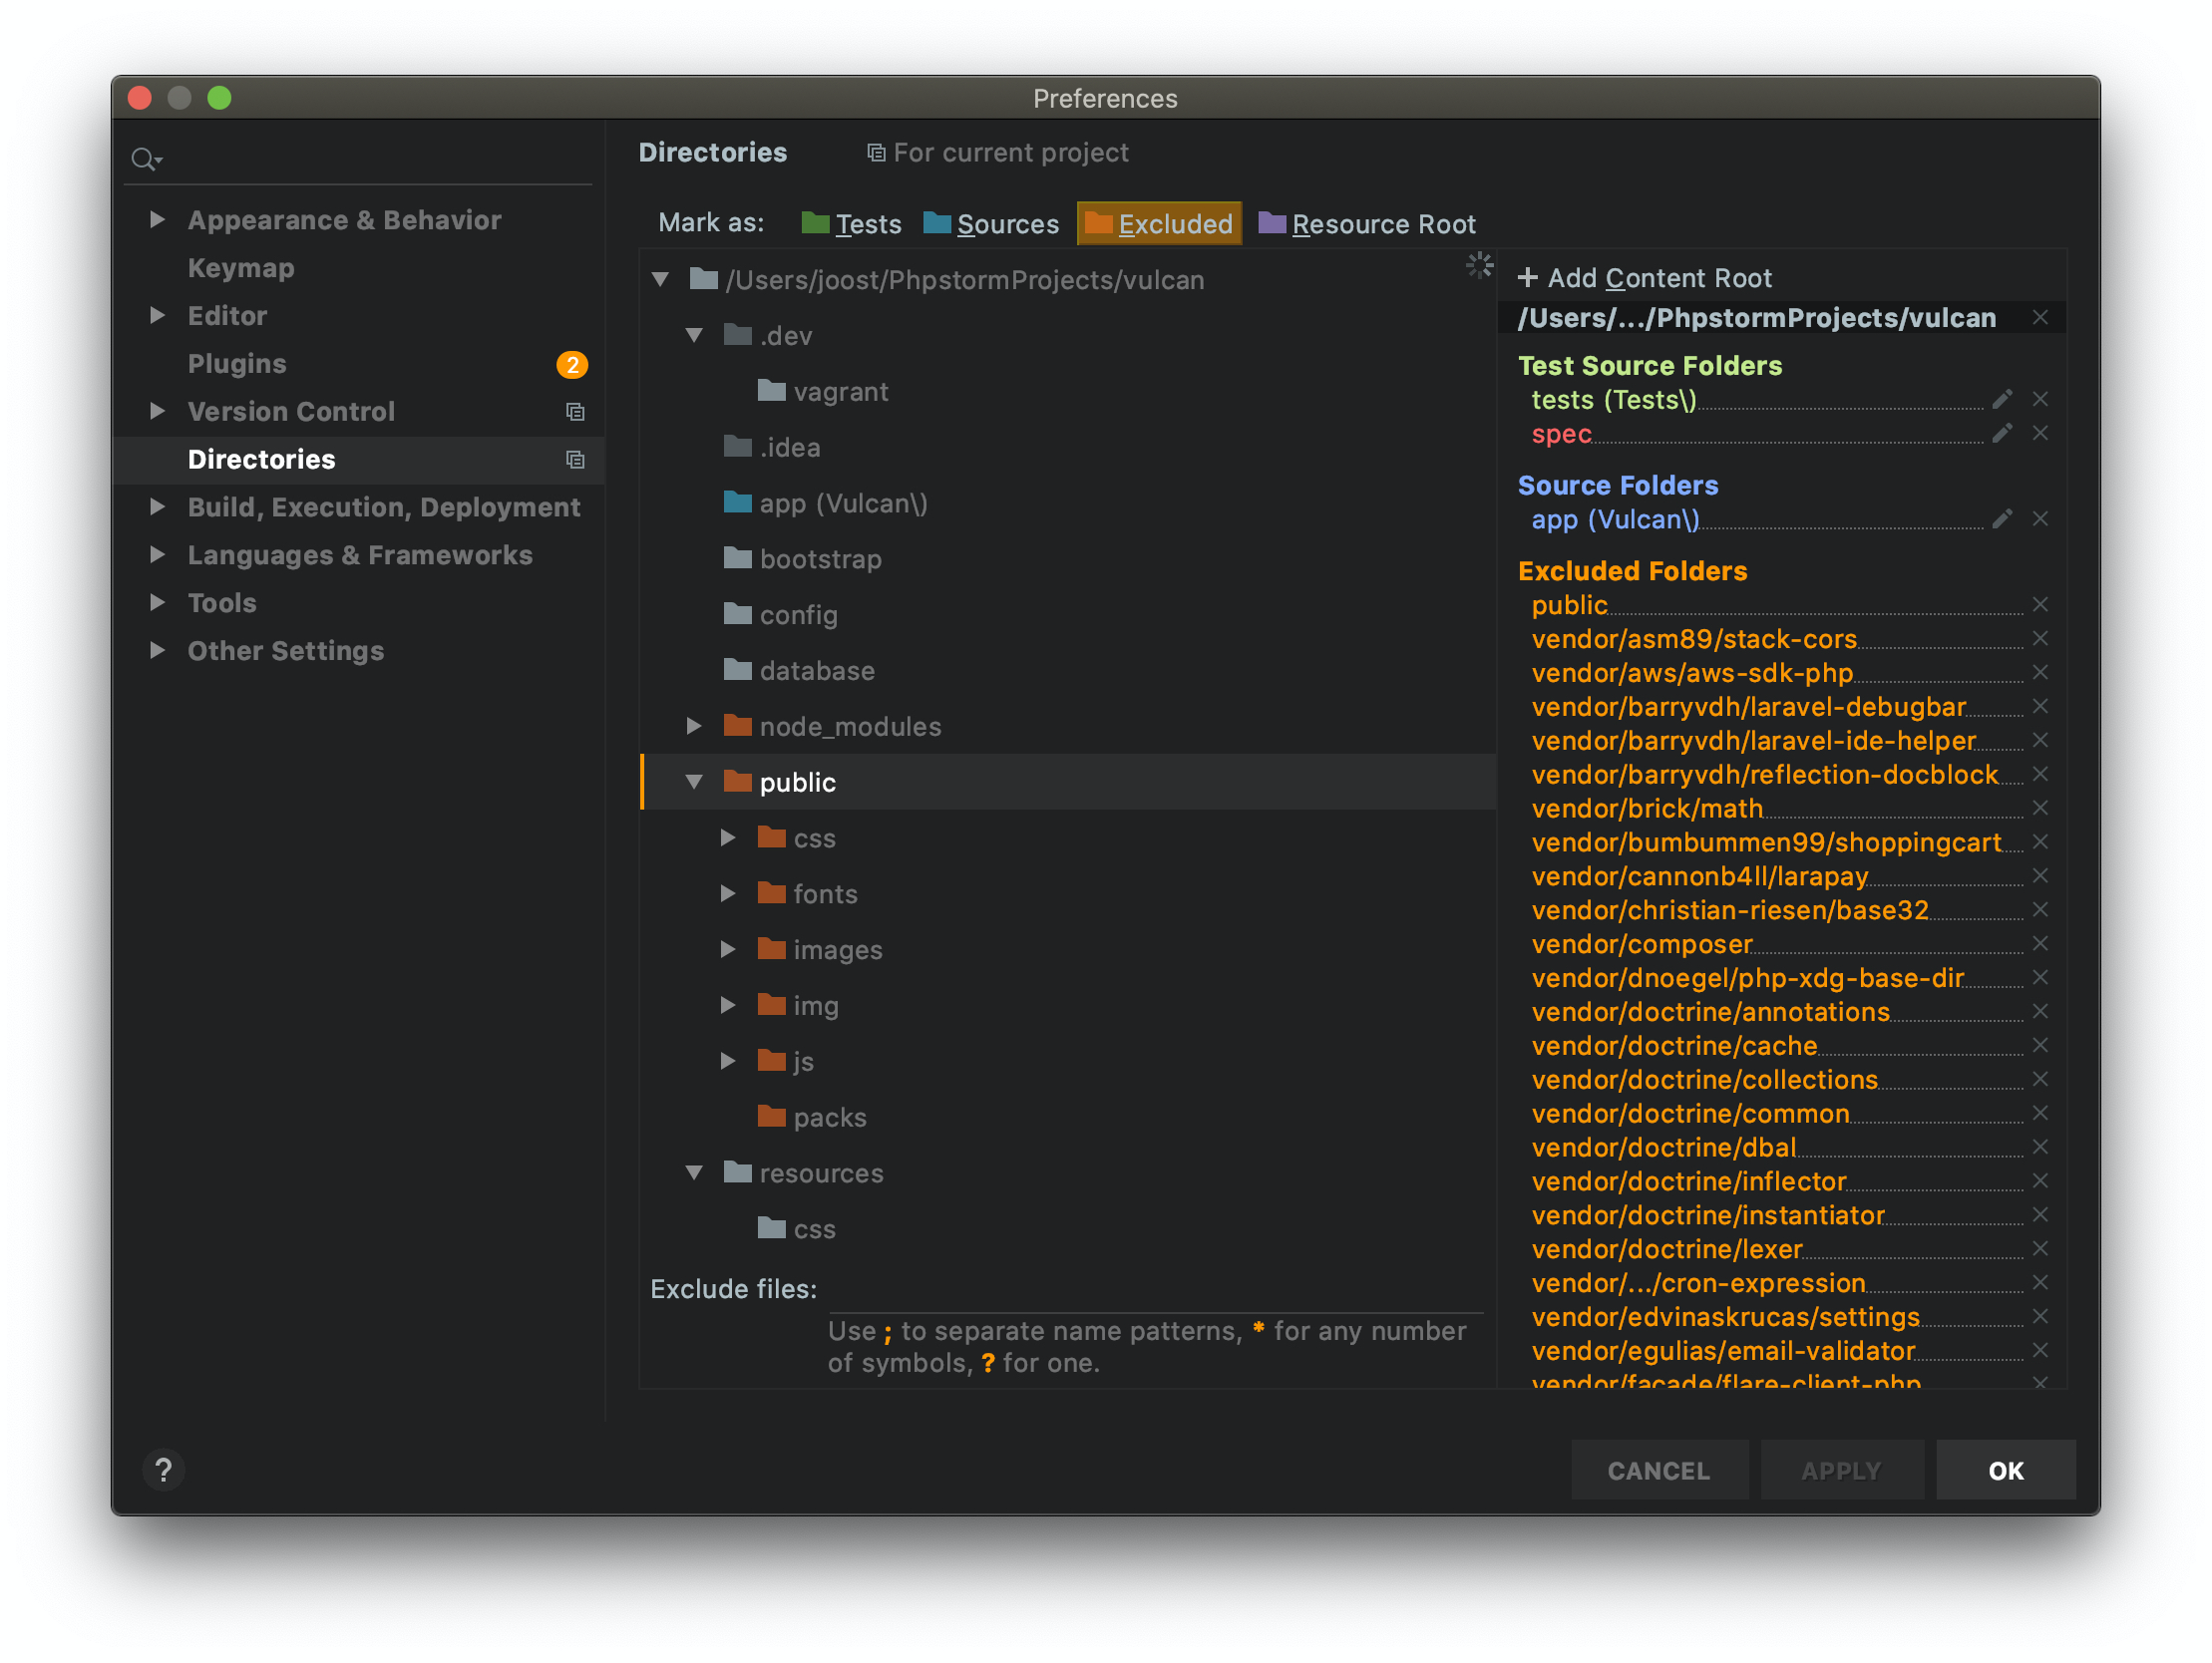Viewport: 2212px width, 1663px height.
Task: Remove public from Excluded Folders list
Action: pyautogui.click(x=2040, y=605)
